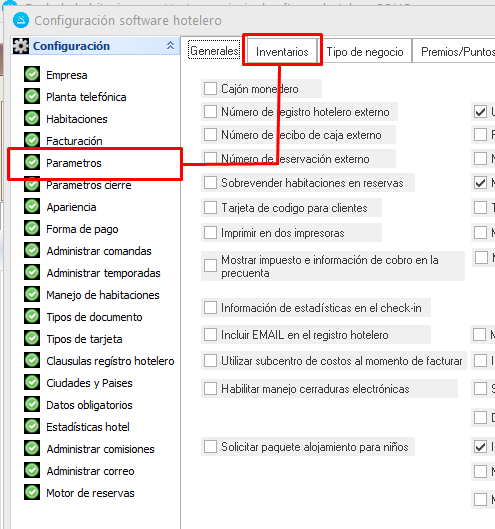The height and width of the screenshot is (529, 495).
Task: Check Número de registro hotelero externo
Action: click(x=210, y=111)
